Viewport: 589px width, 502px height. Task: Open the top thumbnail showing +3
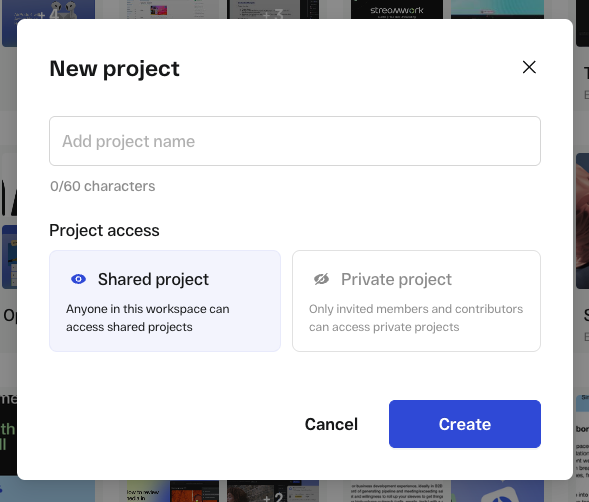[x=273, y=9]
